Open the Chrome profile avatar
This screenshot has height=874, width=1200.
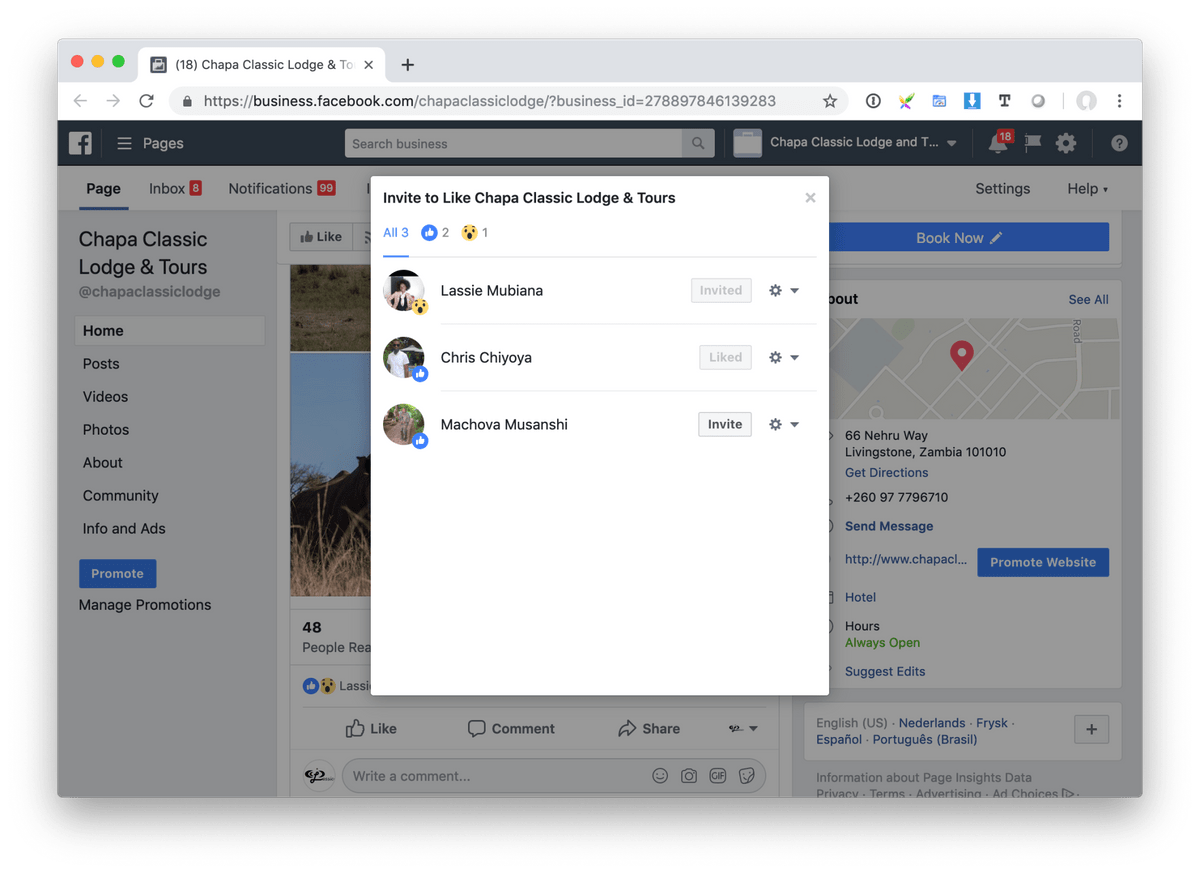pyautogui.click(x=1086, y=101)
